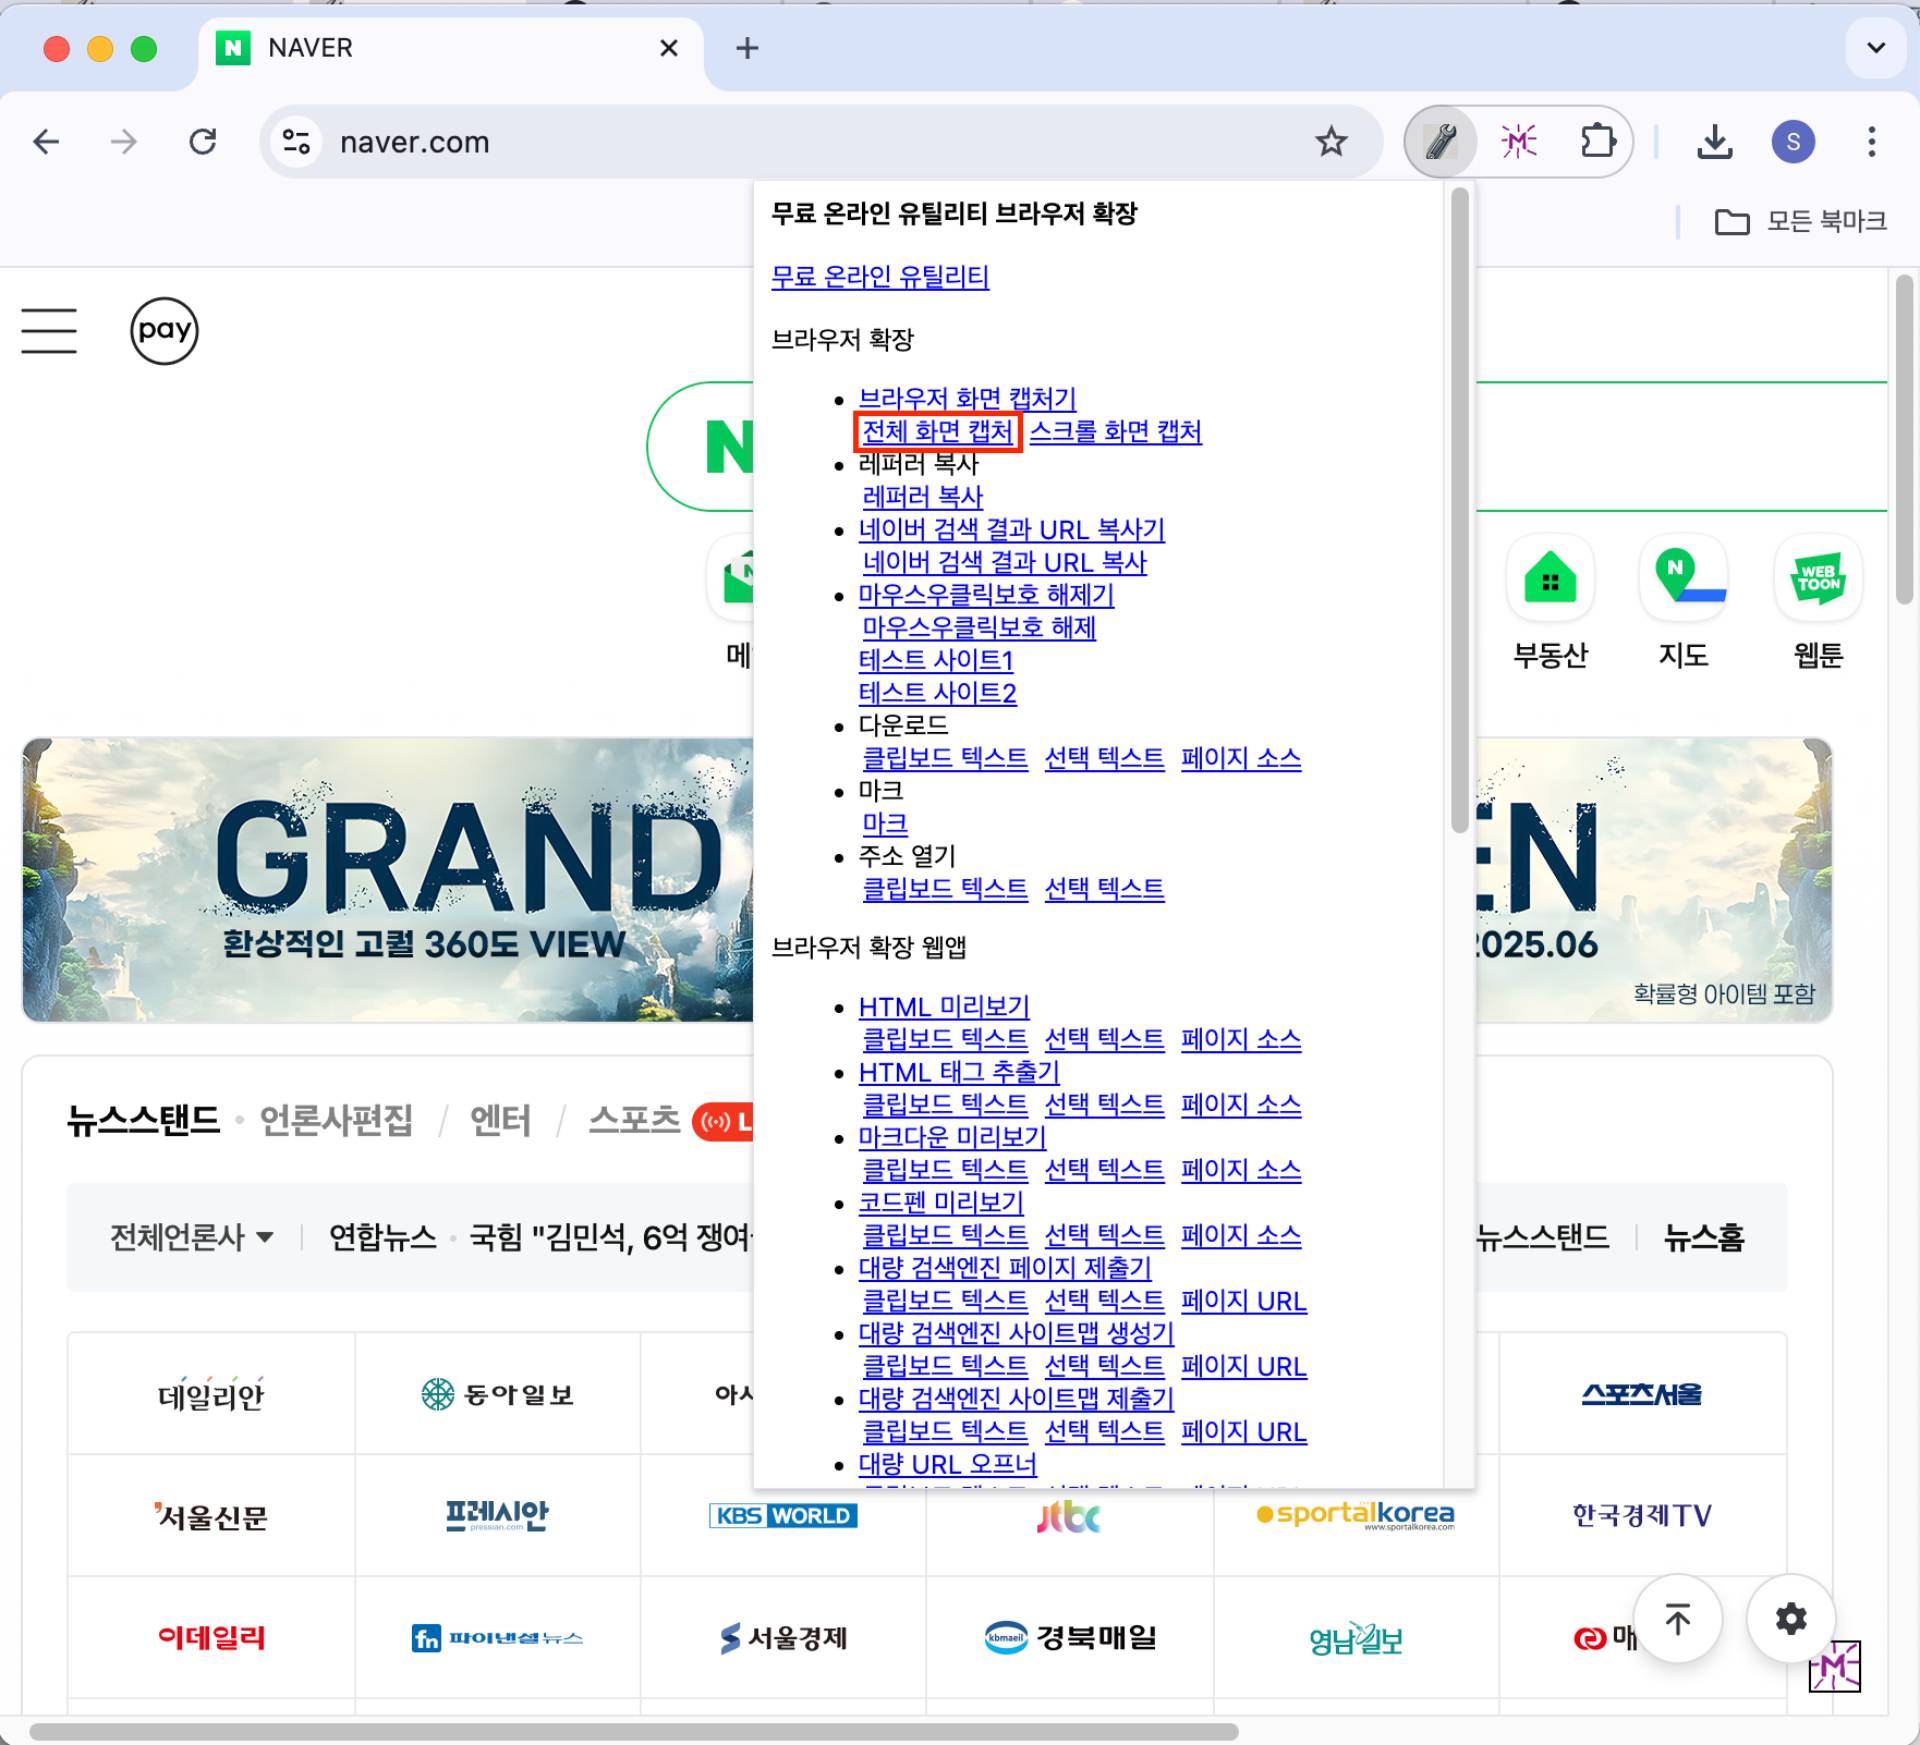Click the wrench utility extension icon

click(1440, 142)
